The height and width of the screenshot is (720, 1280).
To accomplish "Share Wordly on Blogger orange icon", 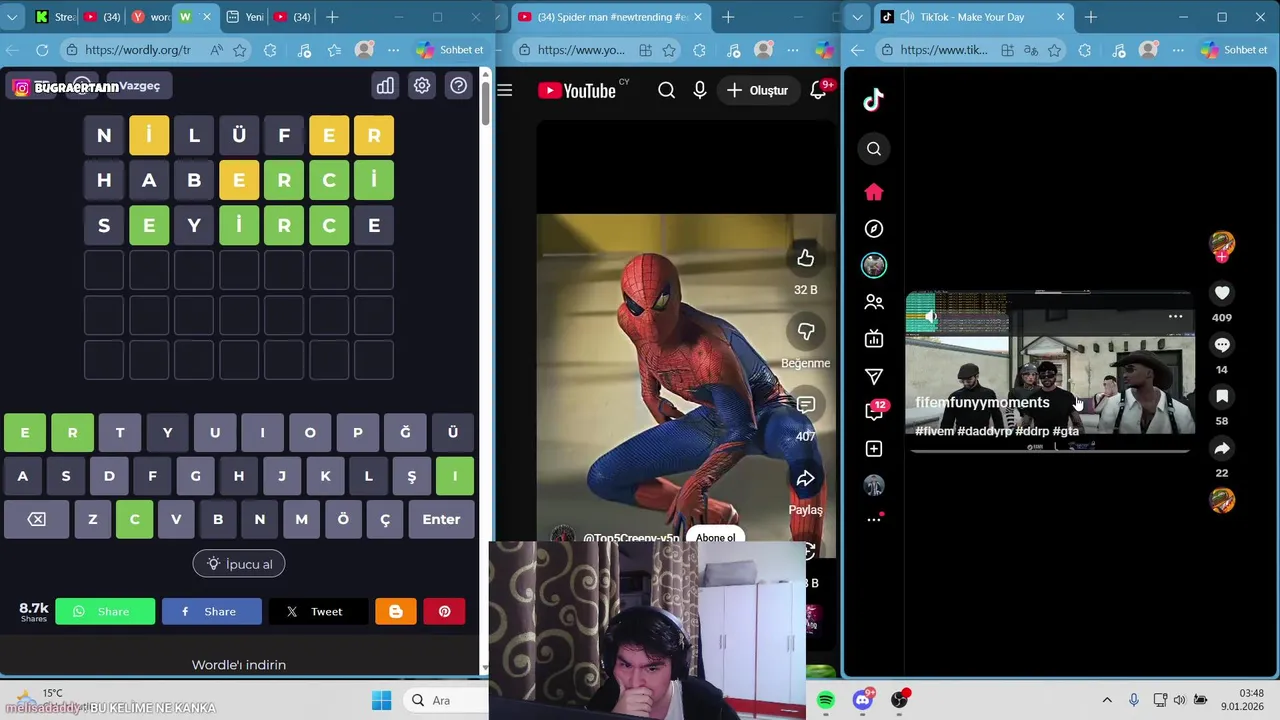I will click(396, 612).
